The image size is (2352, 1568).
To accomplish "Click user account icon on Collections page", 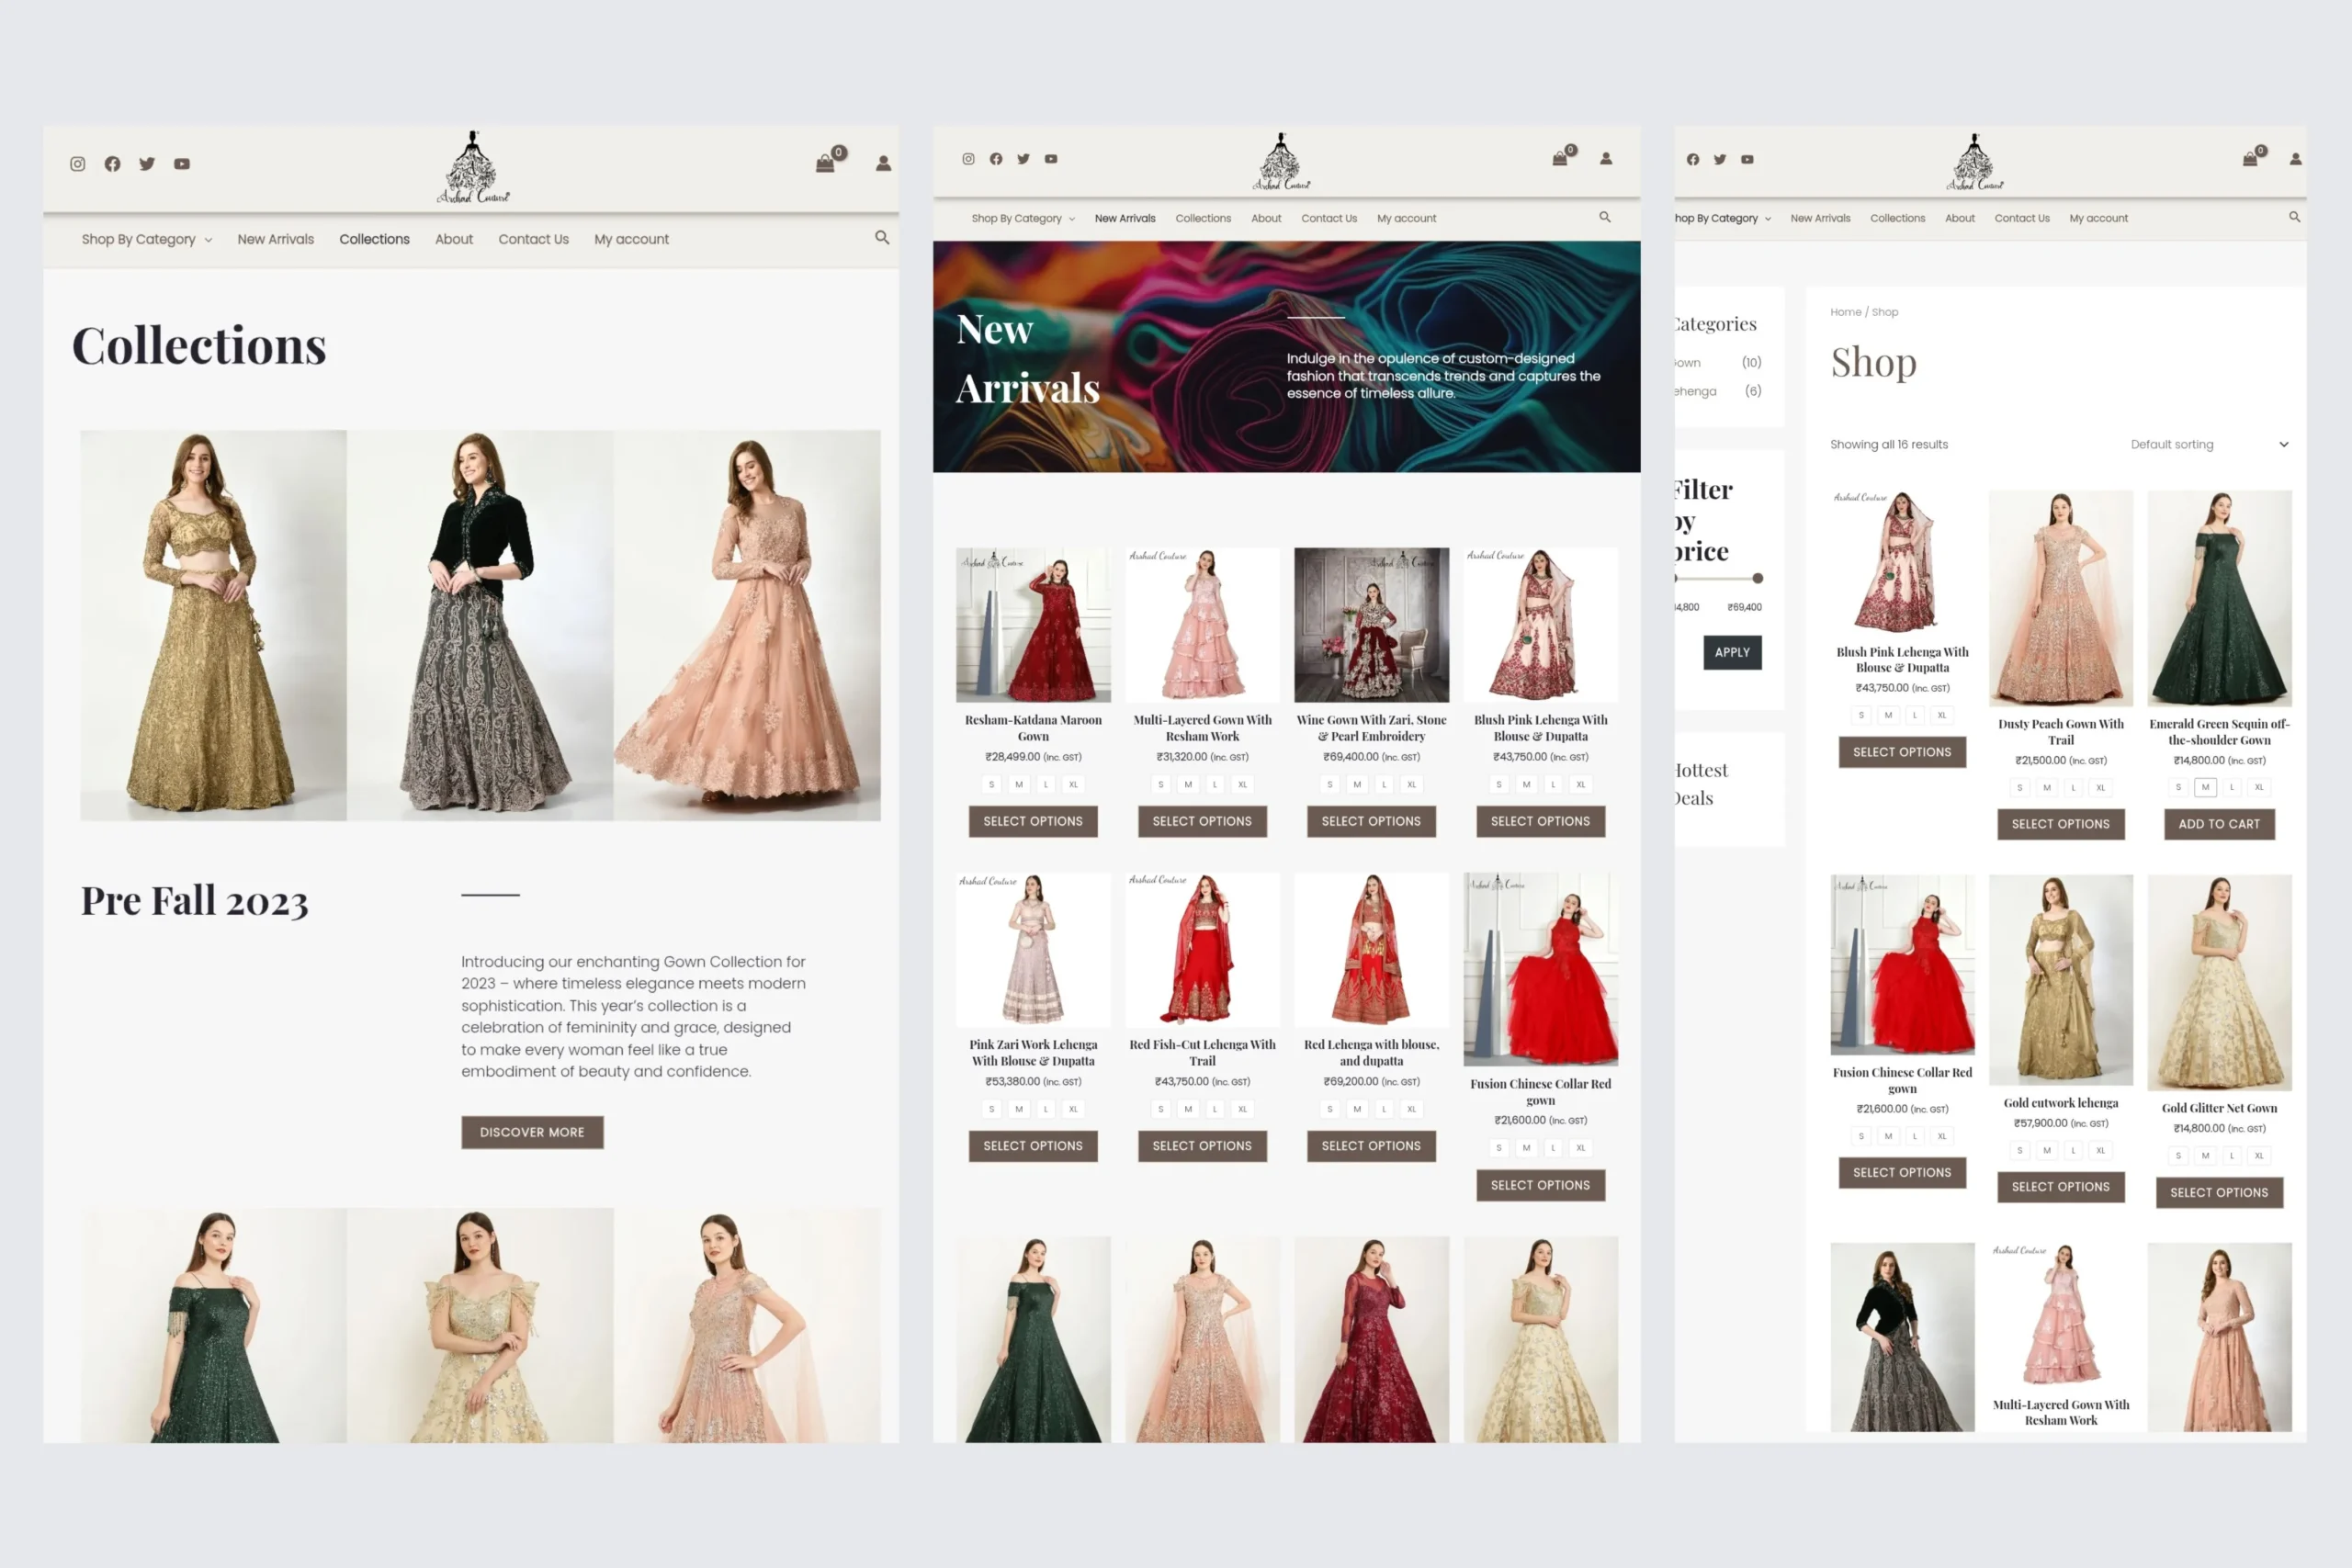I will coord(883,164).
